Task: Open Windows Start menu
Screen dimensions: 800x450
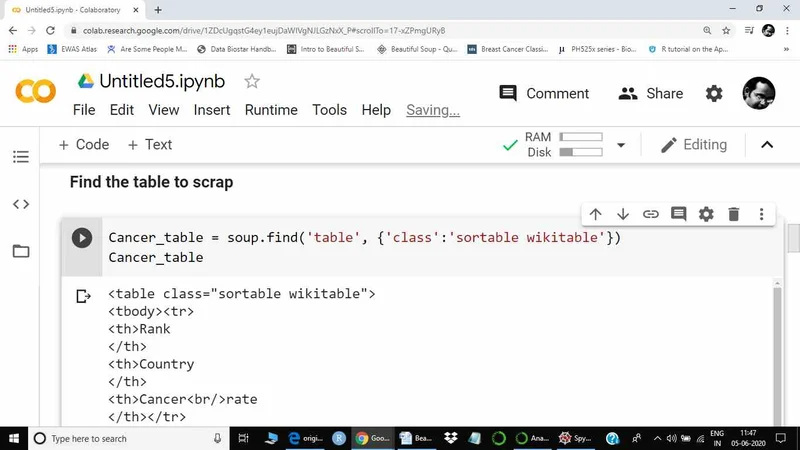Action: [x=14, y=438]
